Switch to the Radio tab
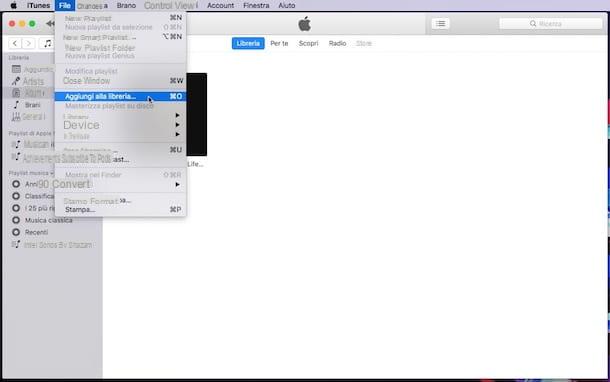 [337, 43]
